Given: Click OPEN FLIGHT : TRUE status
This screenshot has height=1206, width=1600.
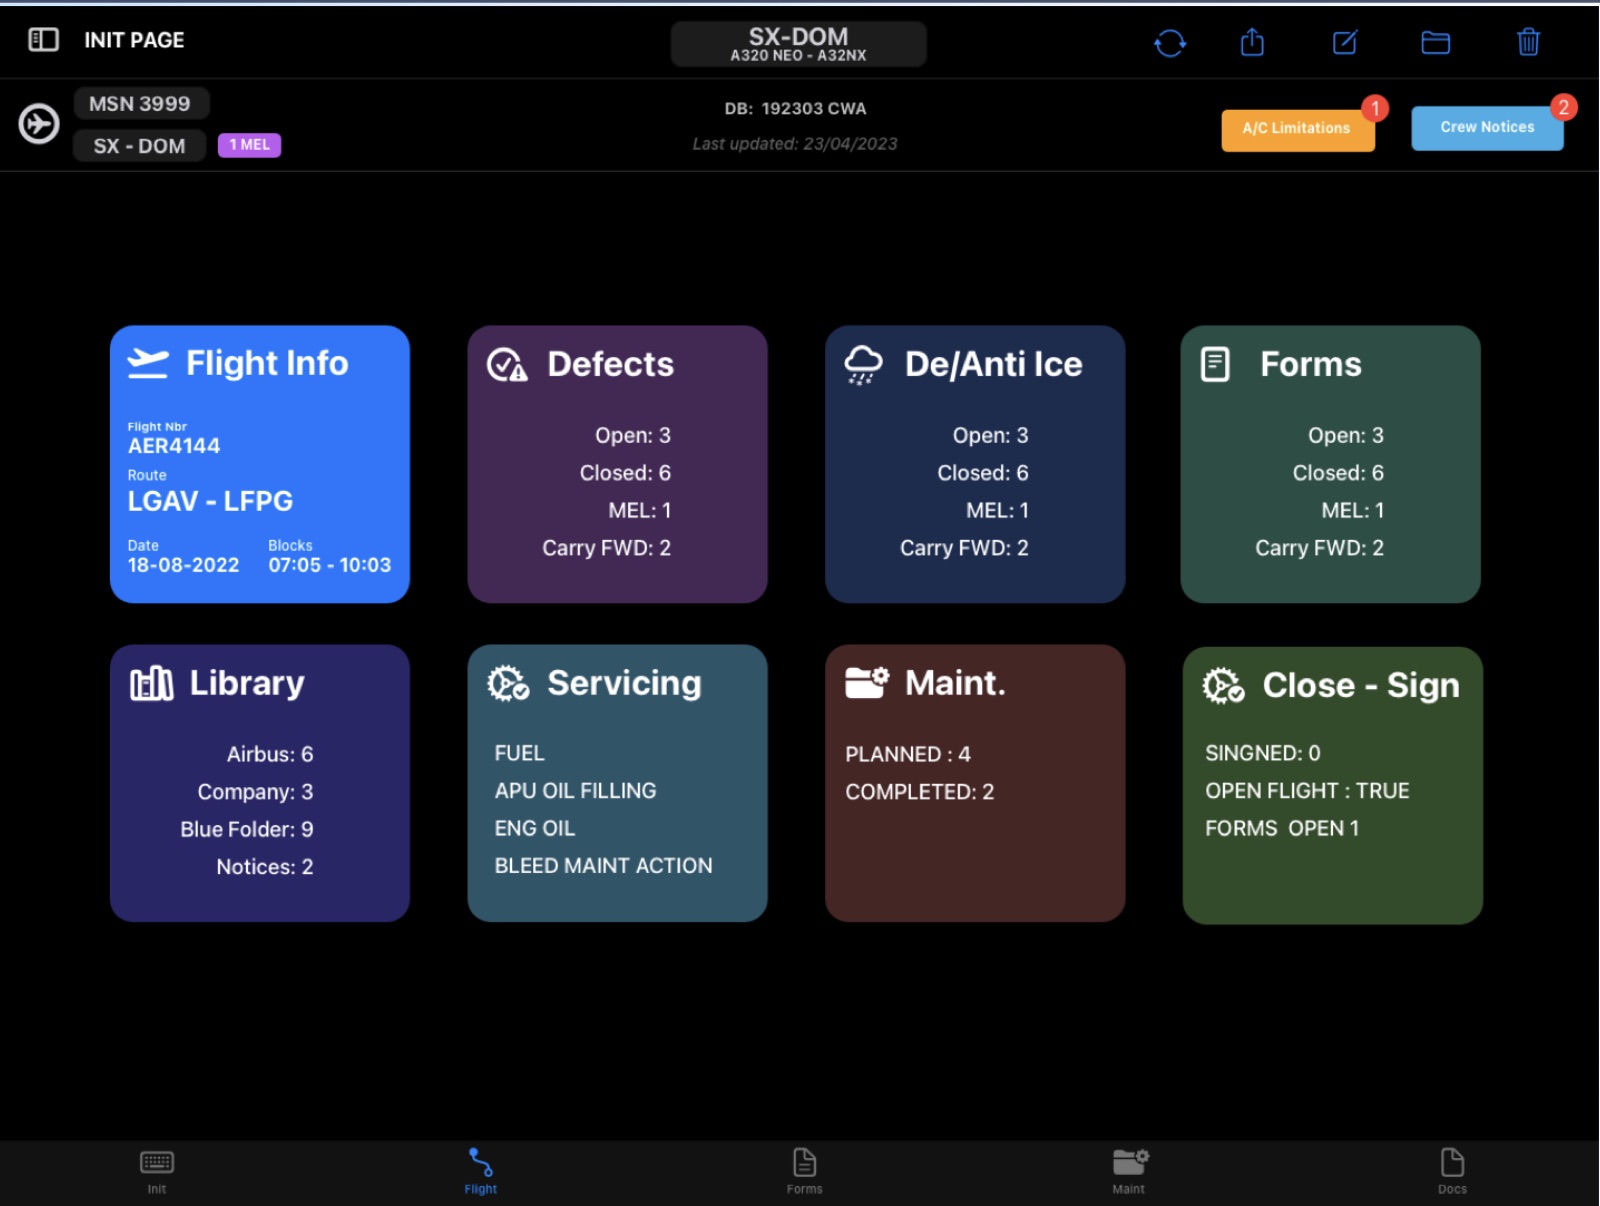Looking at the screenshot, I should point(1307,791).
